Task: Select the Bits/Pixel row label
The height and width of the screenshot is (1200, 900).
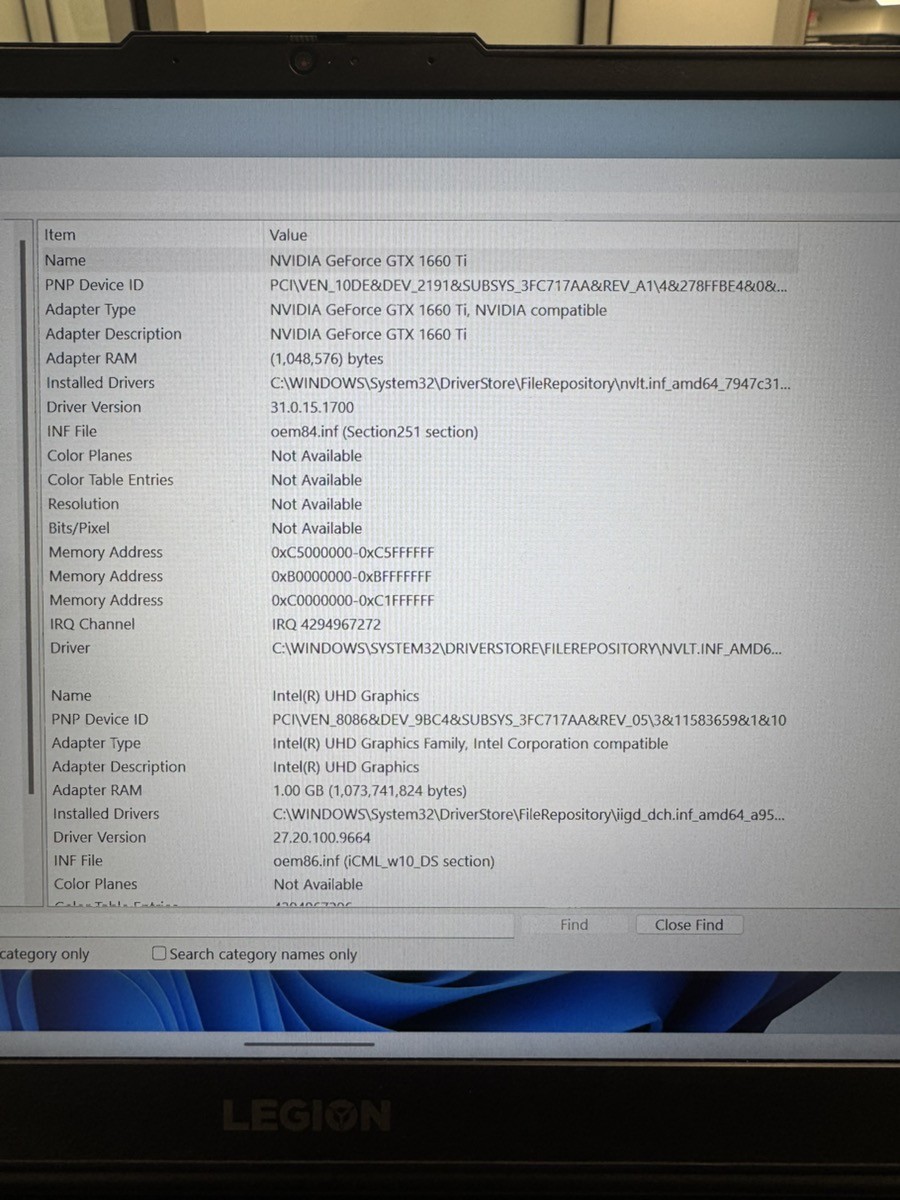Action: [x=79, y=528]
